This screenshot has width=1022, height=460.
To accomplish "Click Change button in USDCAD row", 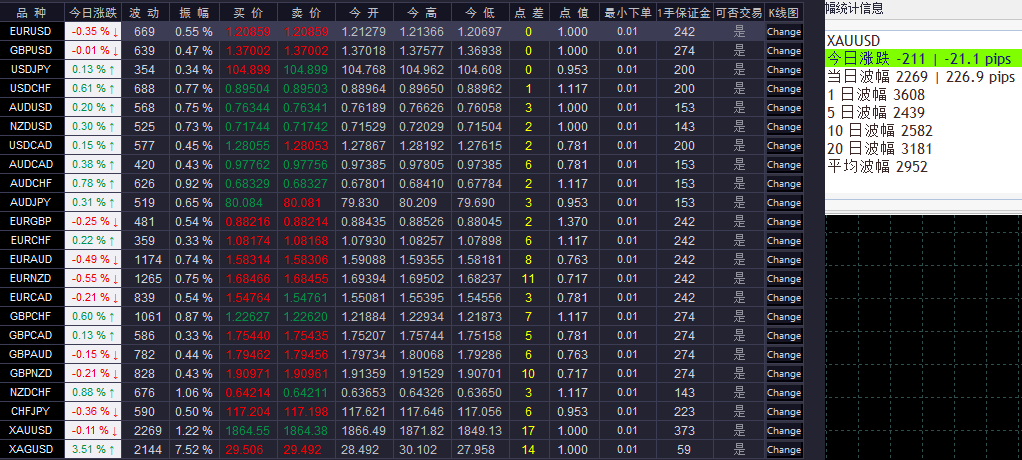I will (784, 146).
